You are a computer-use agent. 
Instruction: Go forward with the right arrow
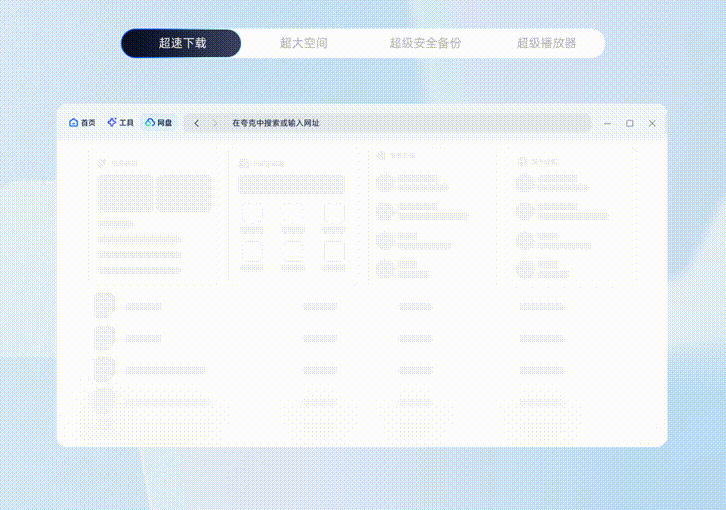pos(215,123)
